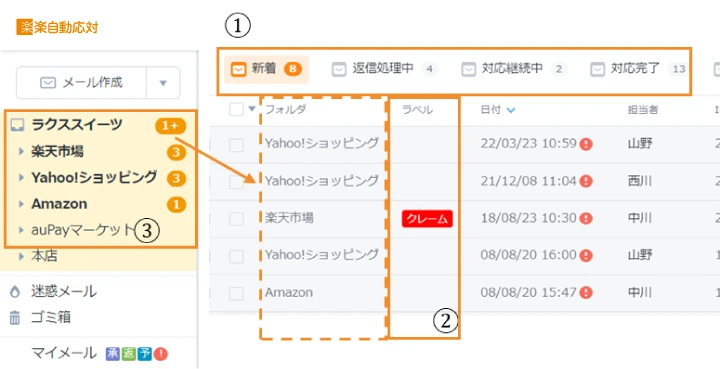721x369 pixels.
Task: Click the envelope icon of 対応完了 tab
Action: click(x=598, y=69)
